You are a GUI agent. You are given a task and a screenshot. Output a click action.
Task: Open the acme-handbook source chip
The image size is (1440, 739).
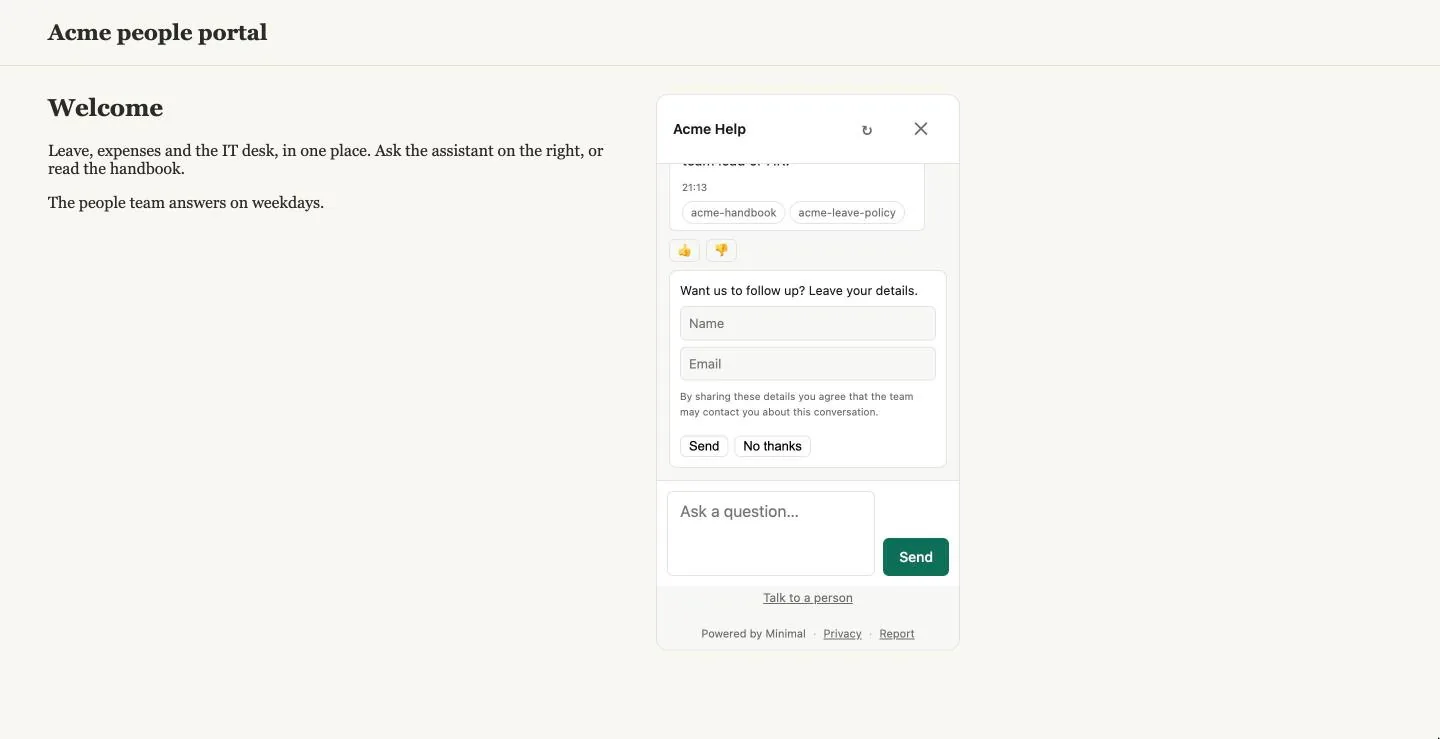733,213
